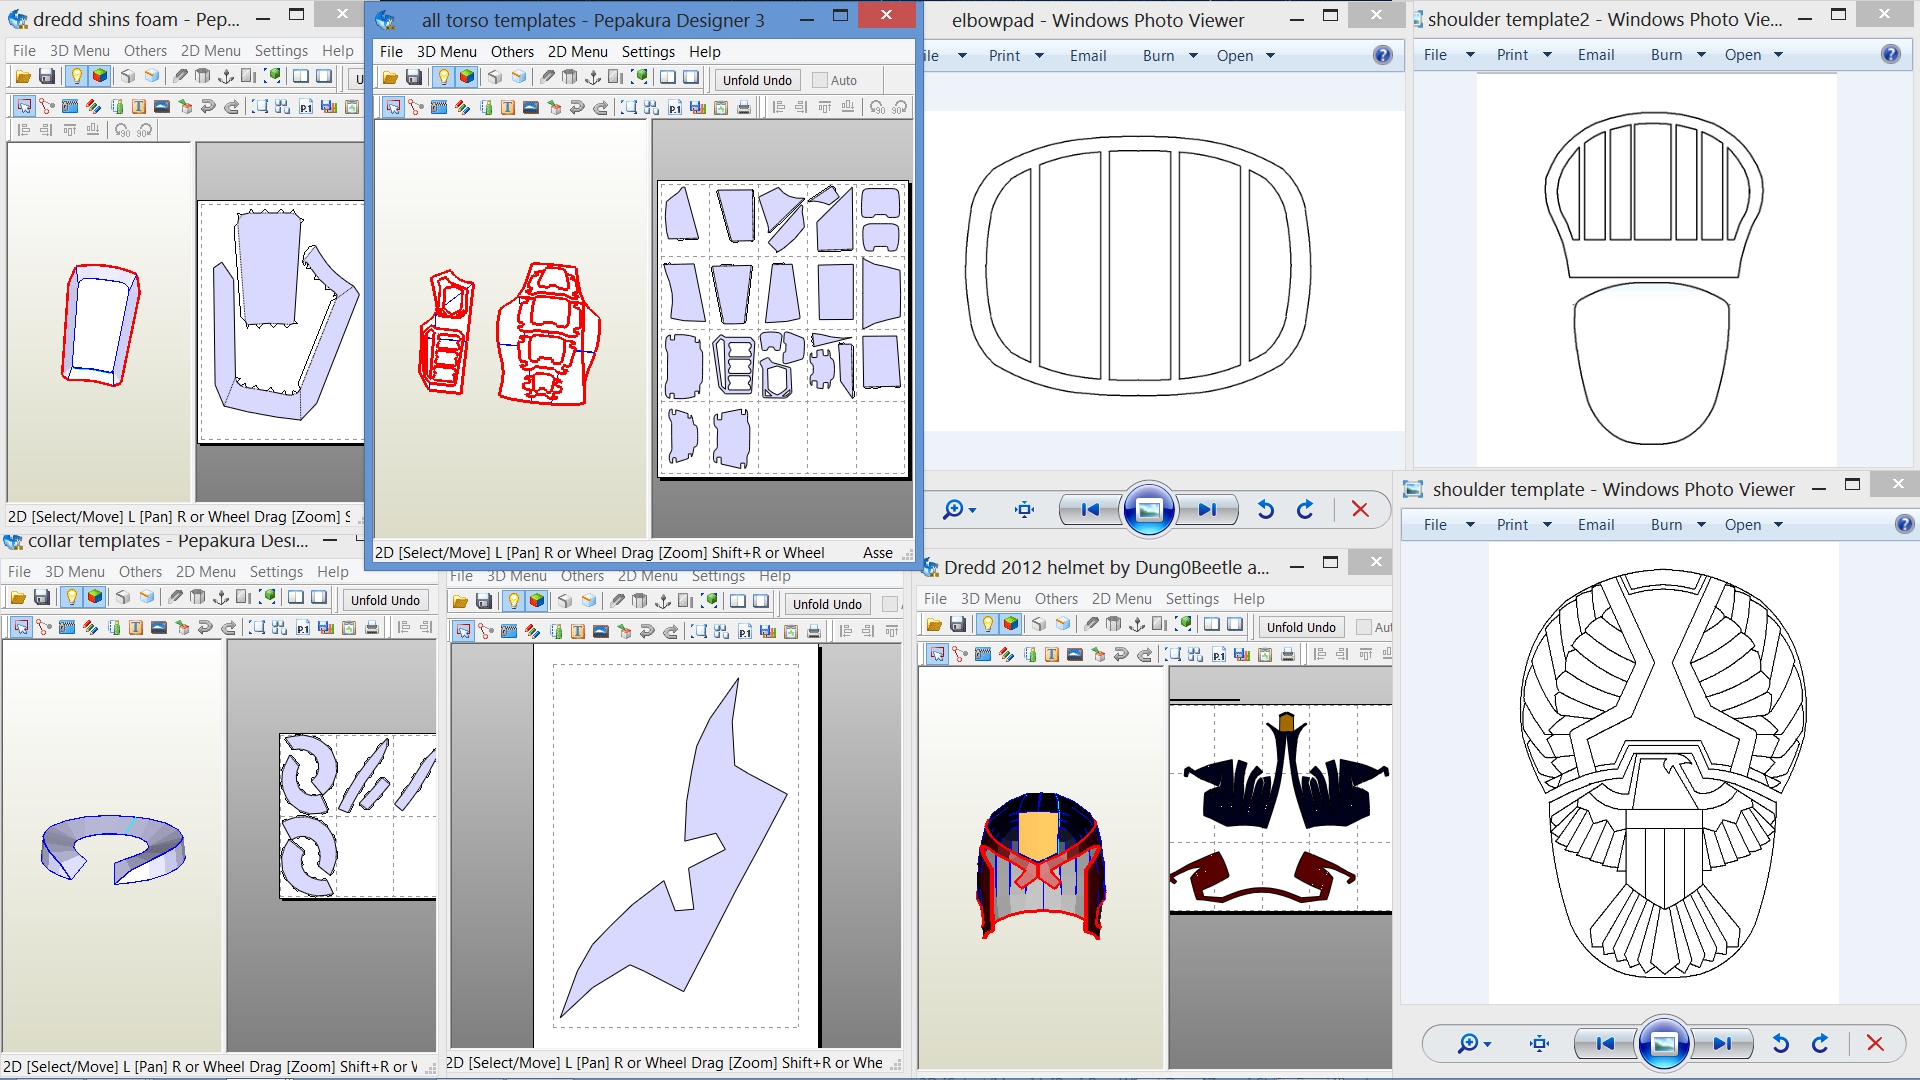This screenshot has width=1920, height=1080.
Task: Toggle texture cube in all torso templates
Action: (x=467, y=78)
